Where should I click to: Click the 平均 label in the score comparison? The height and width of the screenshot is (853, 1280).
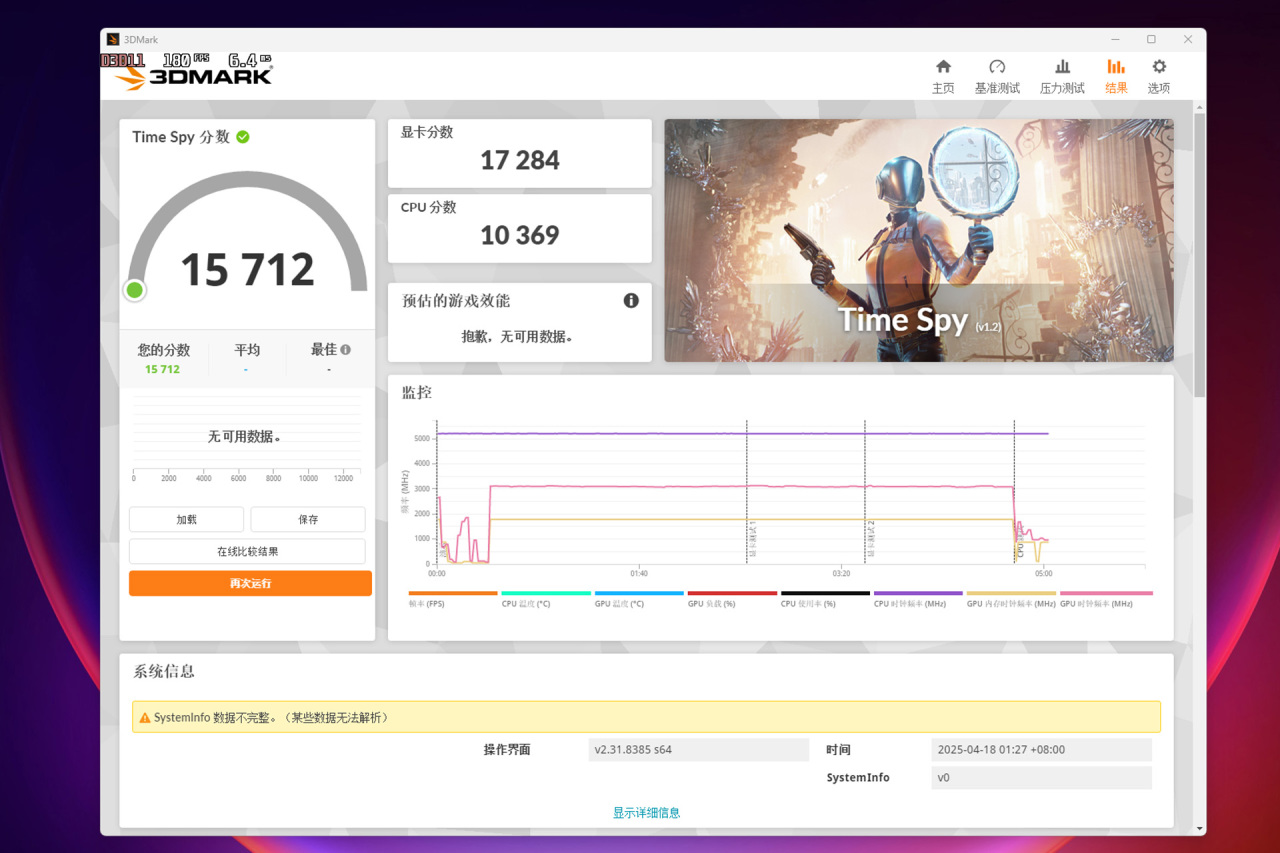click(x=247, y=350)
